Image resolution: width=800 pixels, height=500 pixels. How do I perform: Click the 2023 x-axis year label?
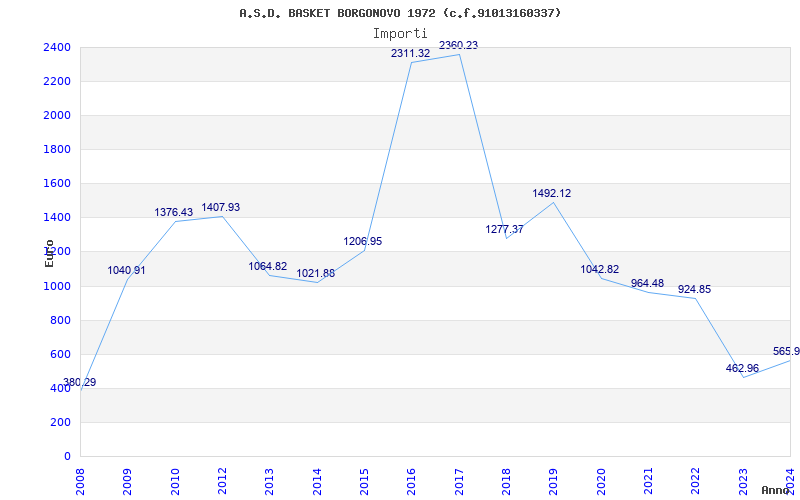click(743, 481)
